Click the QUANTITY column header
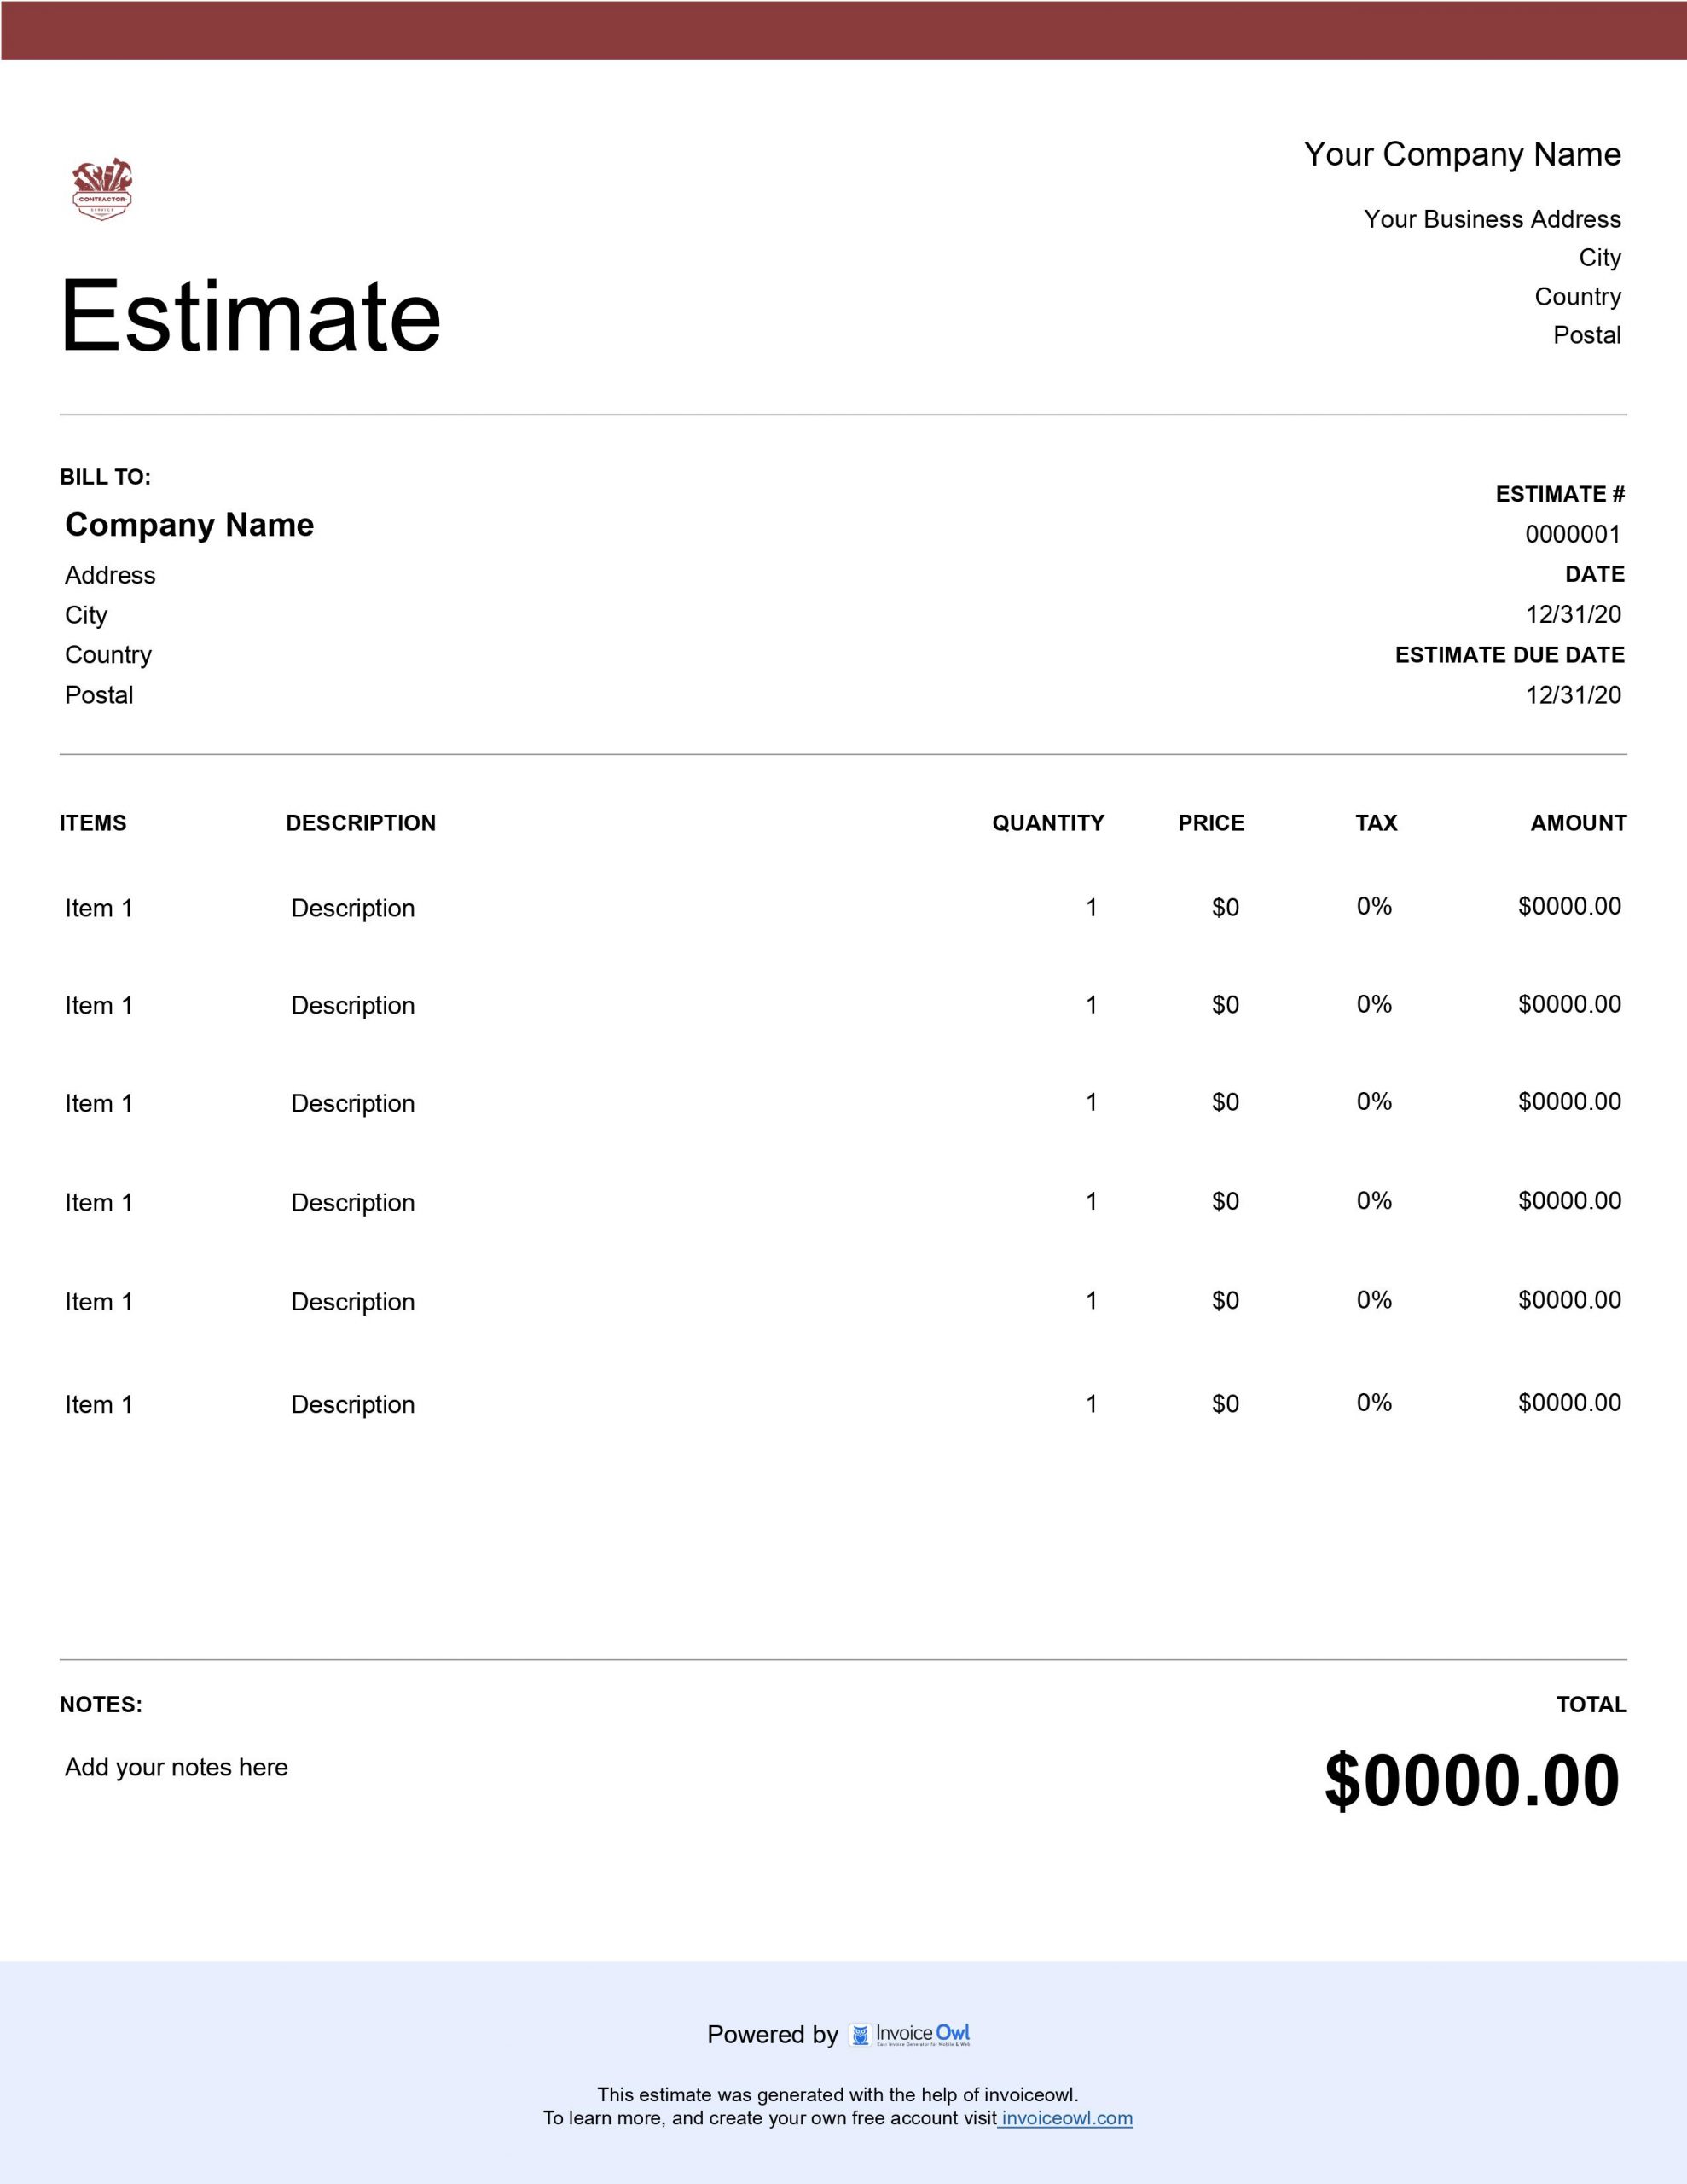The height and width of the screenshot is (2184, 1687). point(1047,823)
